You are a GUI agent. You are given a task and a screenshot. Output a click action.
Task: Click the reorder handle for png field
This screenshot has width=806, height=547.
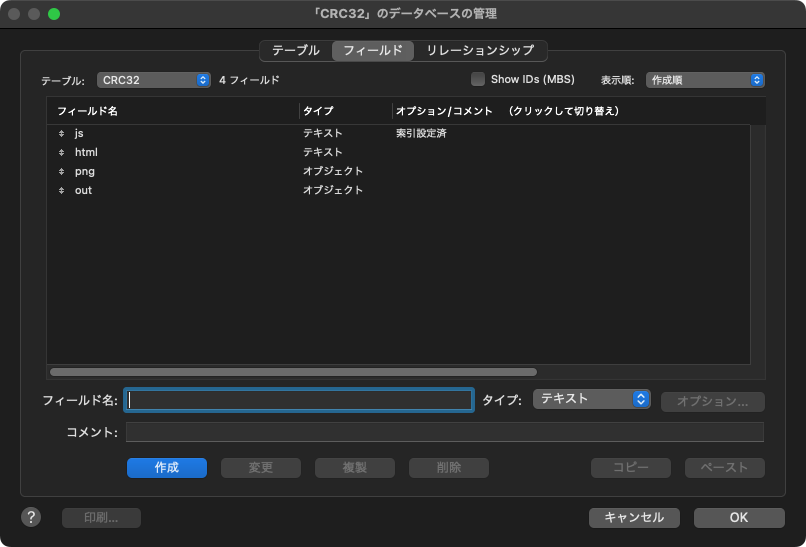click(61, 172)
